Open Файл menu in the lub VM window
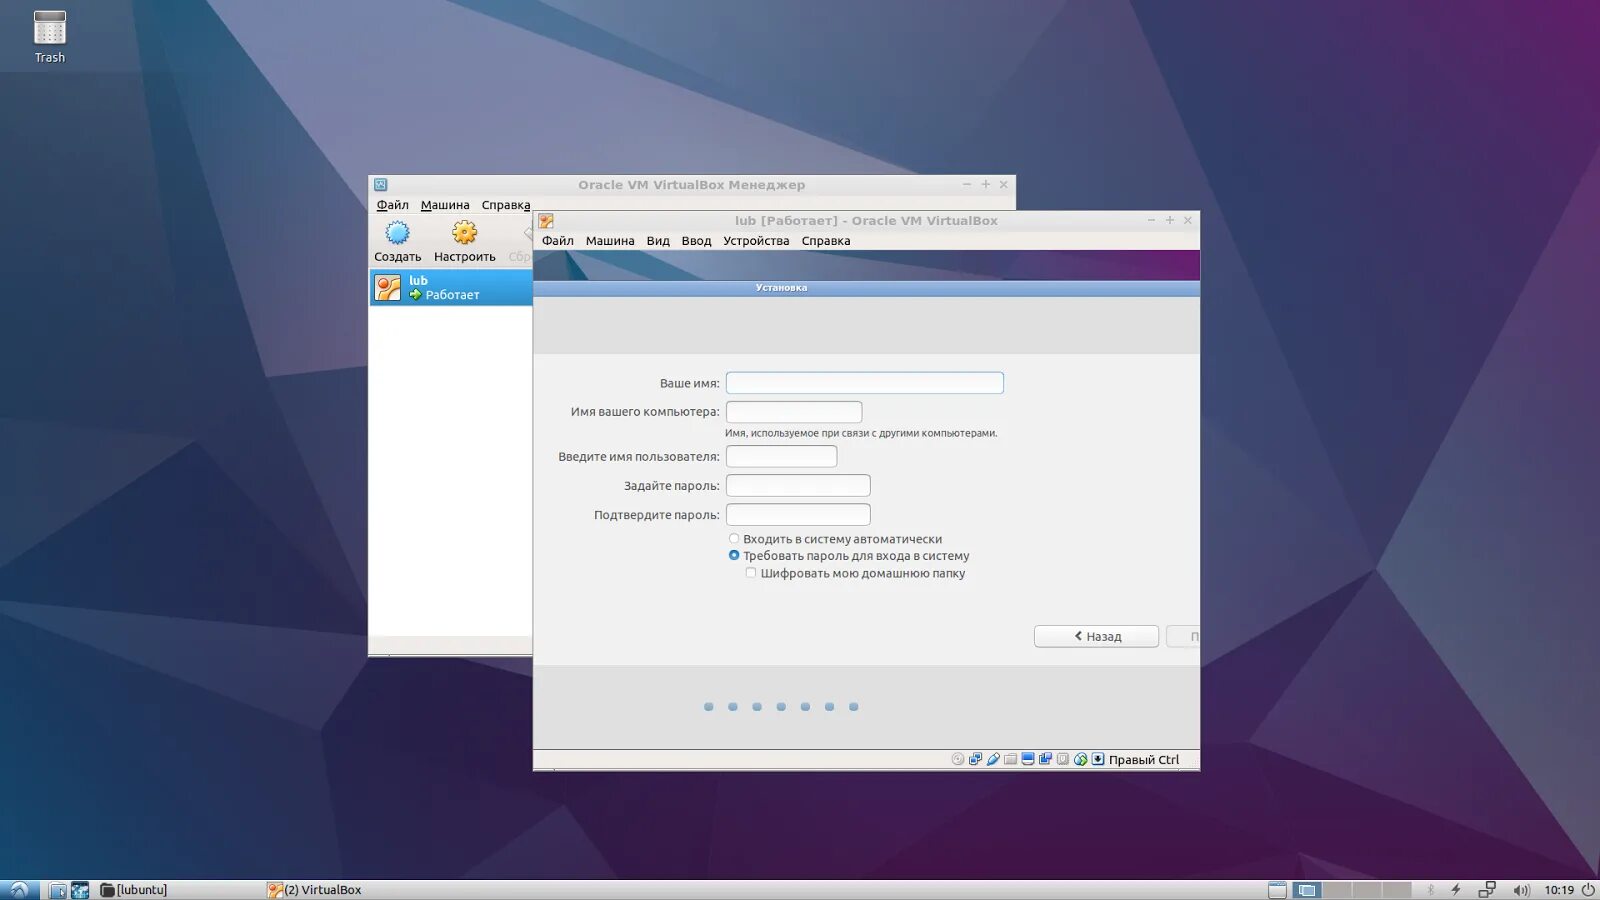Image resolution: width=1600 pixels, height=900 pixels. point(558,241)
